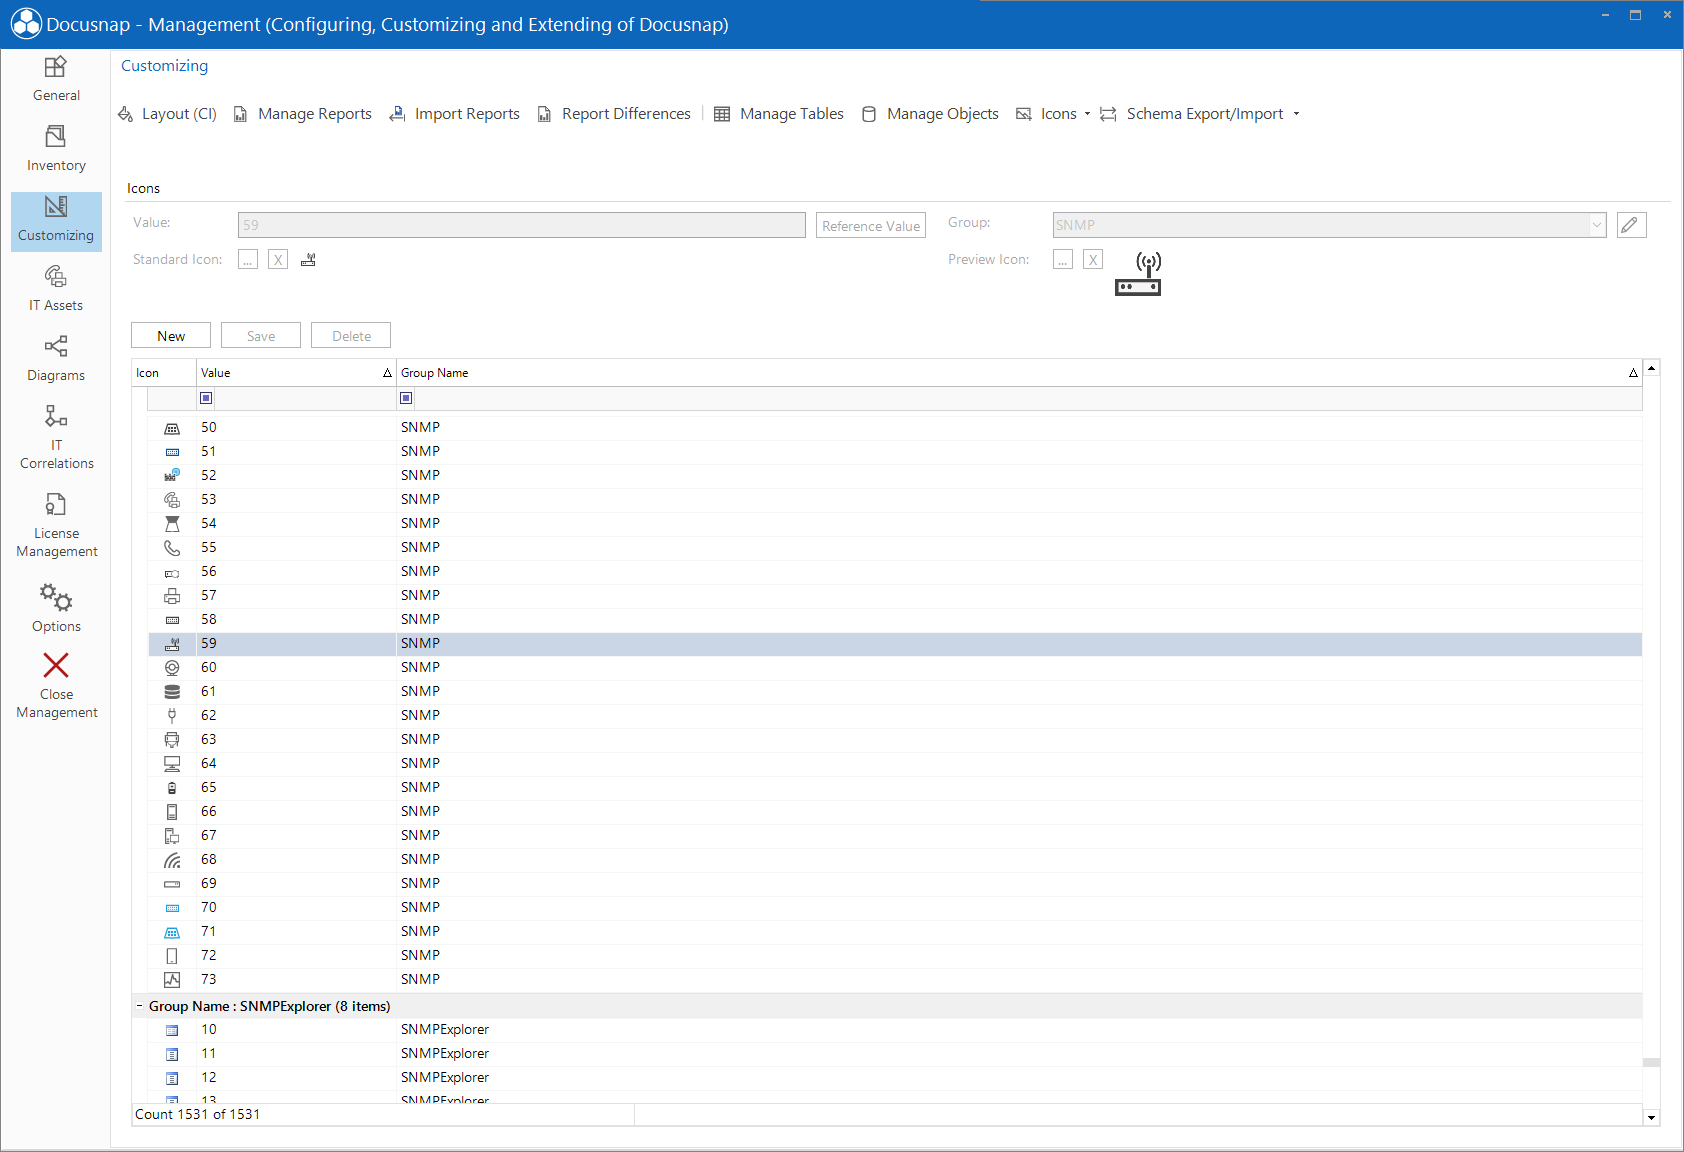Click the Delete button
This screenshot has height=1152, width=1684.
coord(351,336)
